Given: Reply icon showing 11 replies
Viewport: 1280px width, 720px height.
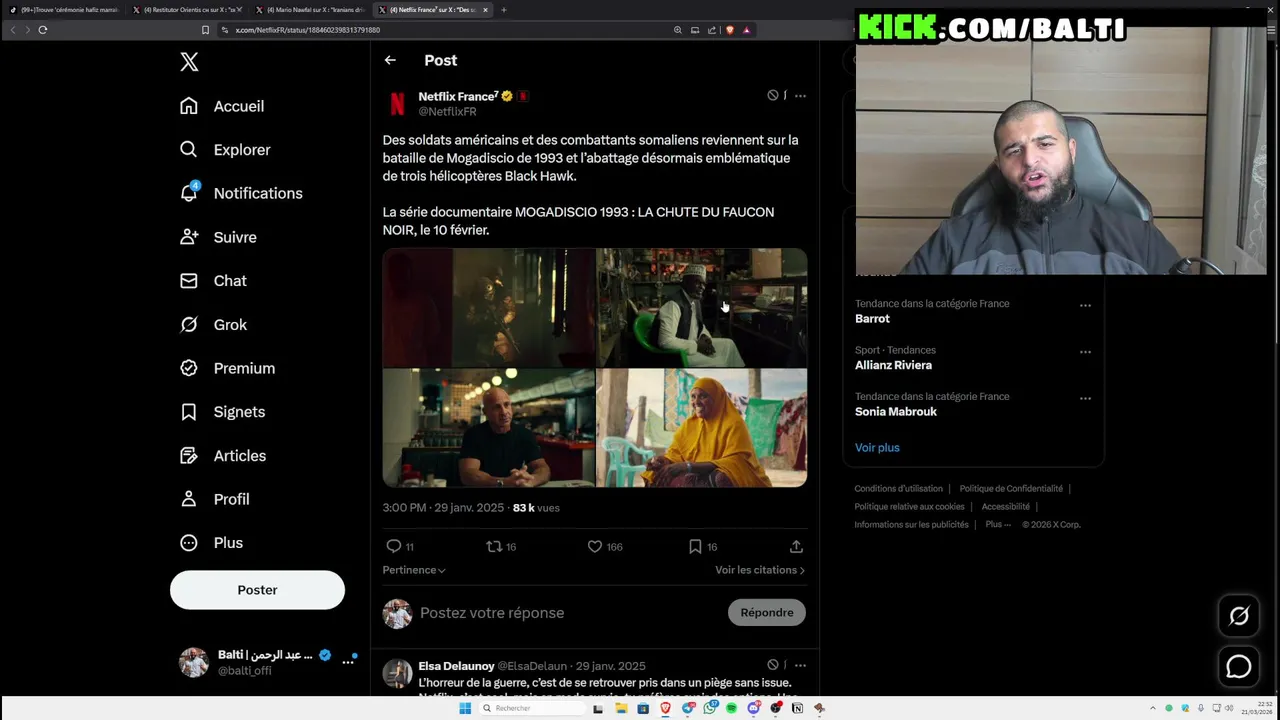Looking at the screenshot, I should (400, 547).
